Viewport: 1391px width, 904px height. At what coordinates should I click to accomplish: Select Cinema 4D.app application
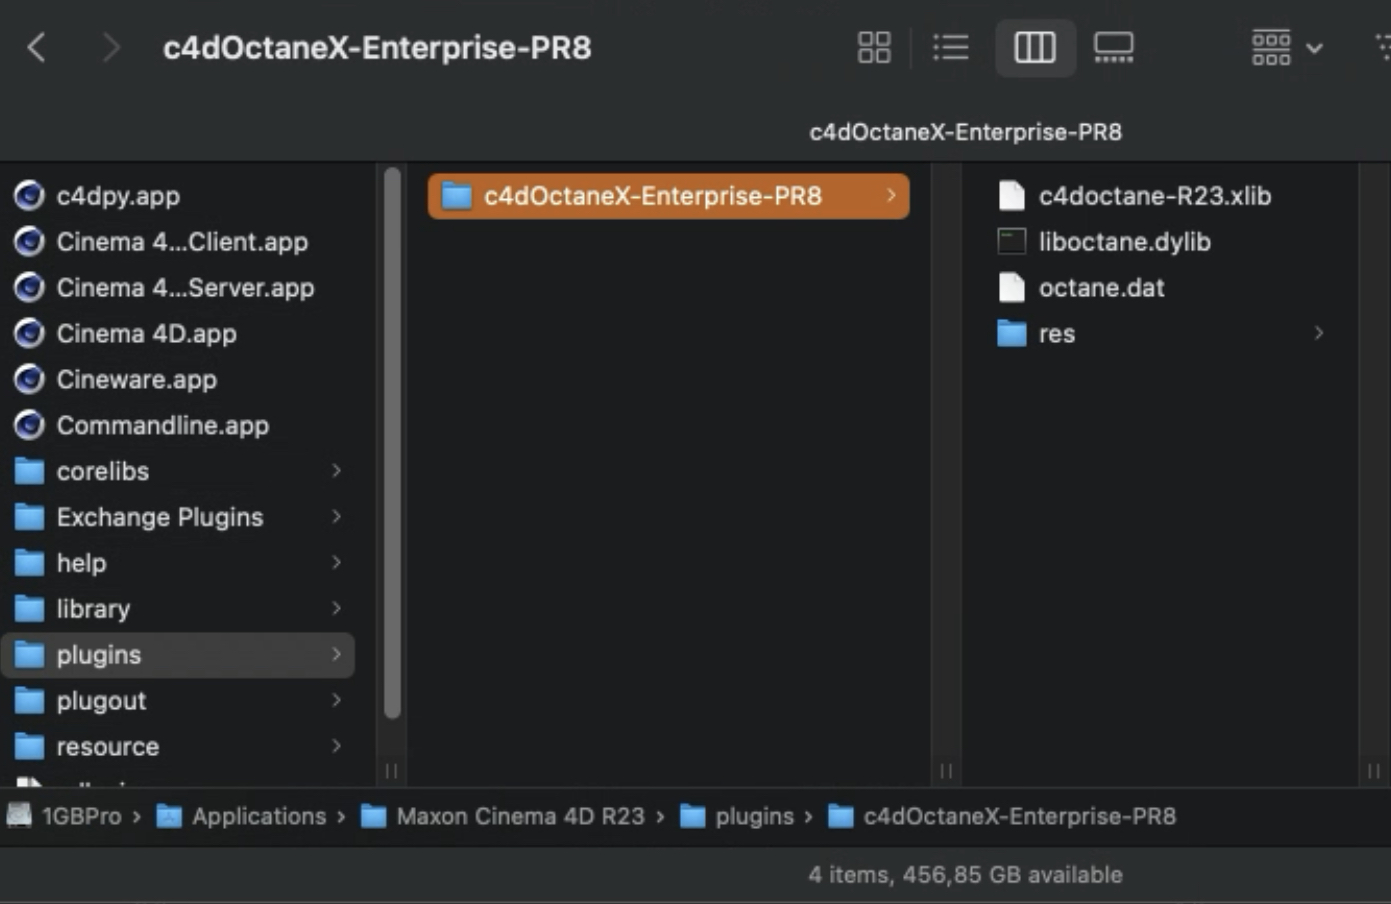(146, 333)
